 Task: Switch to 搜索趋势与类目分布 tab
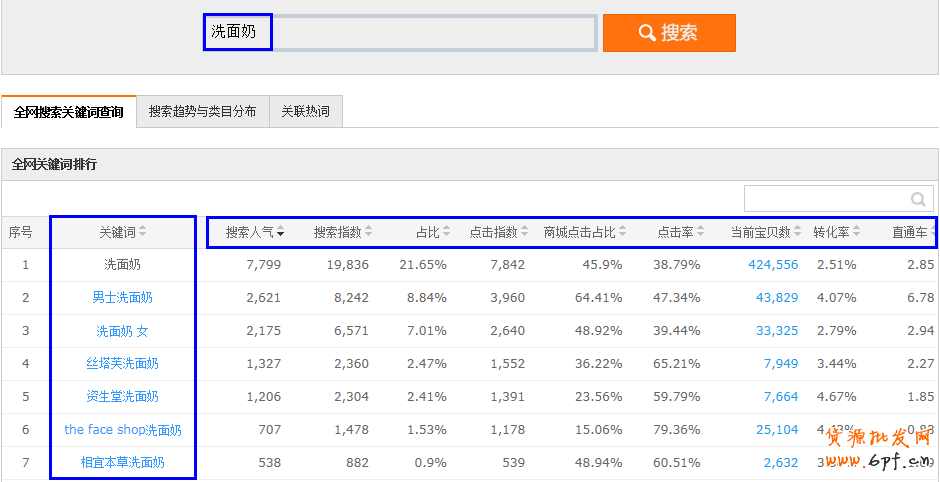tap(202, 112)
